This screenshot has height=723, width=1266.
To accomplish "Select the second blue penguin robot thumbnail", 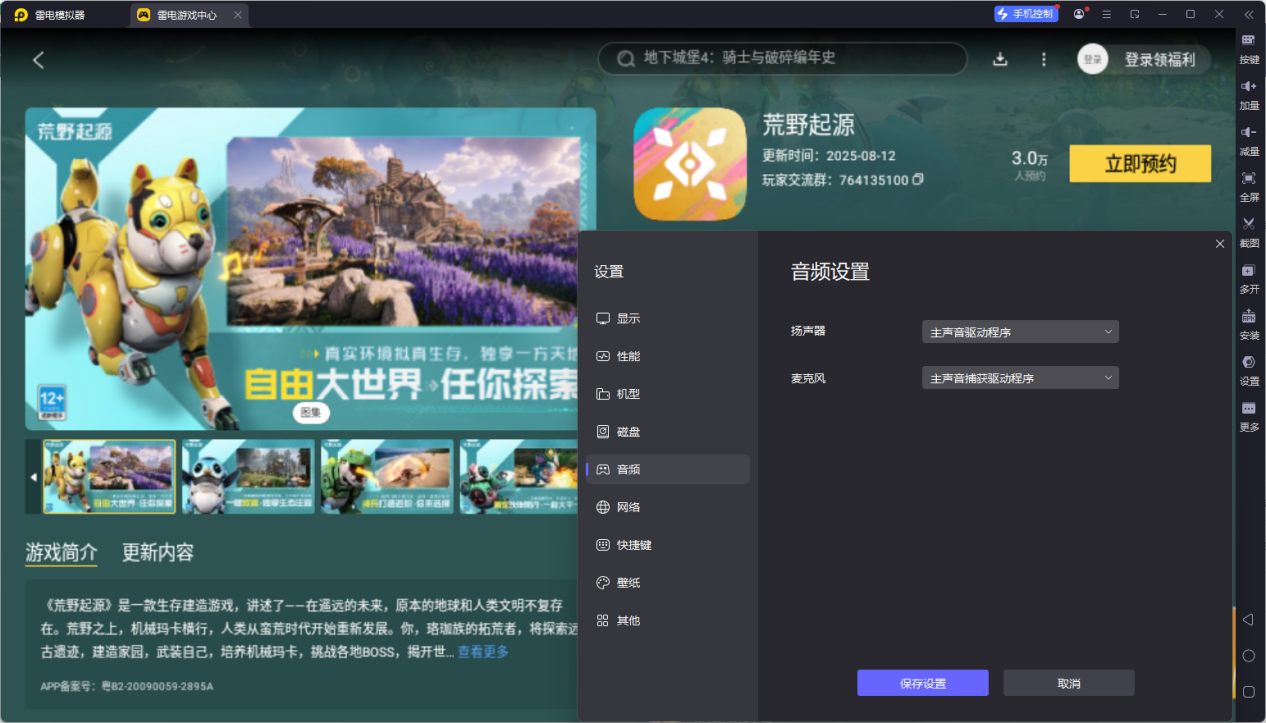I will [248, 477].
